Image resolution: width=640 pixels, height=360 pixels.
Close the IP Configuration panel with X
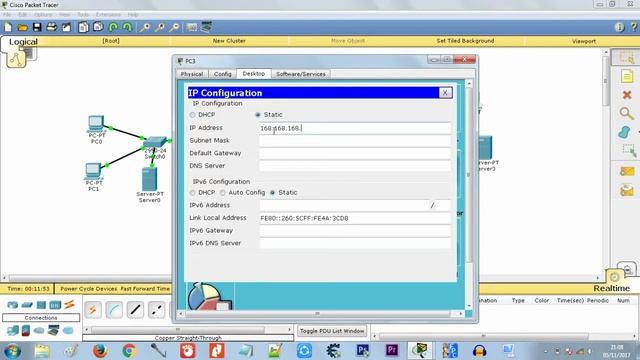[445, 93]
